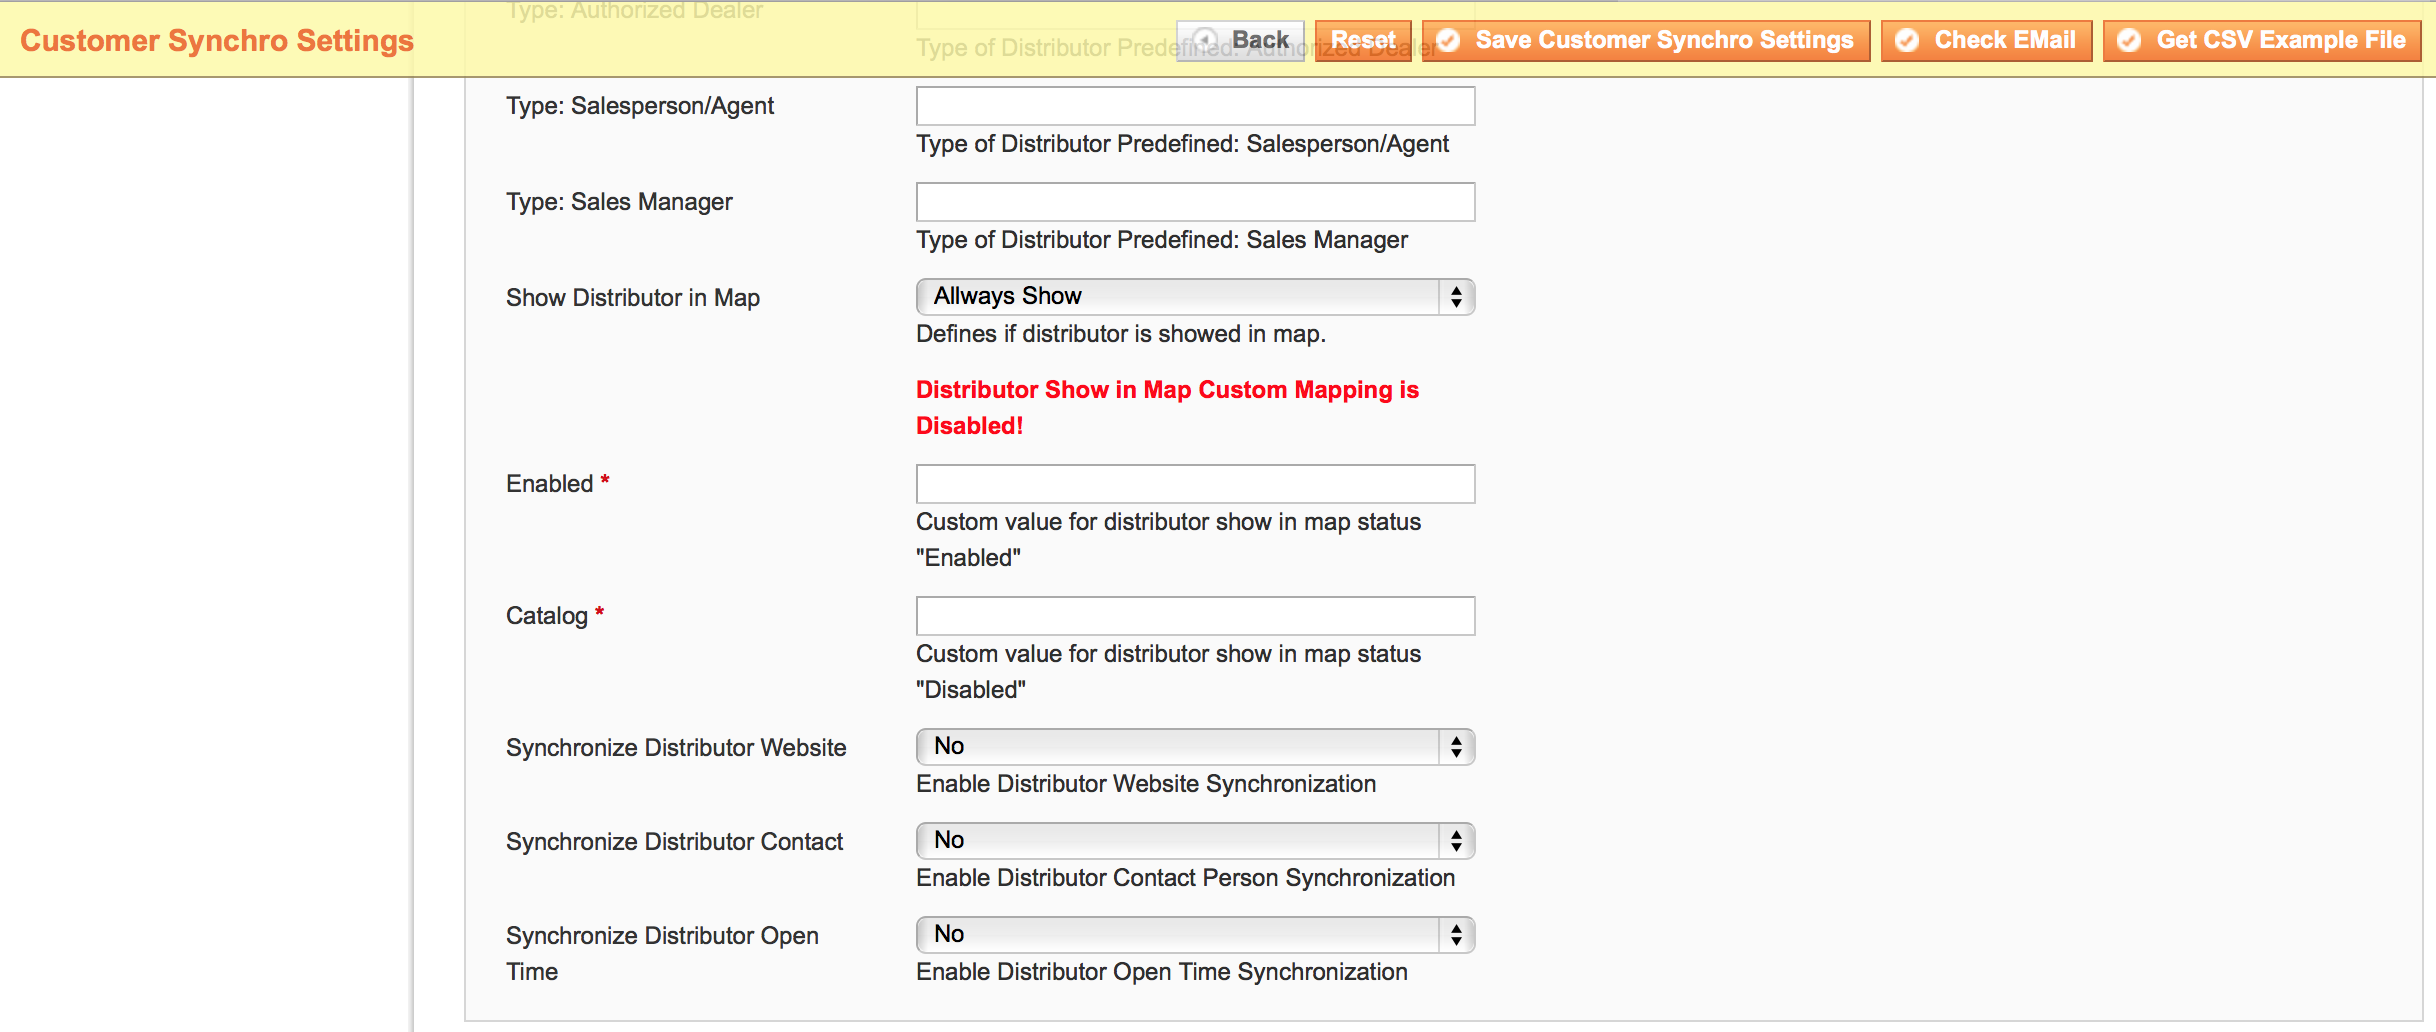Viewport: 2436px width, 1032px height.
Task: Click 'Defines if distributor is showed in map.' note
Action: point(1121,334)
